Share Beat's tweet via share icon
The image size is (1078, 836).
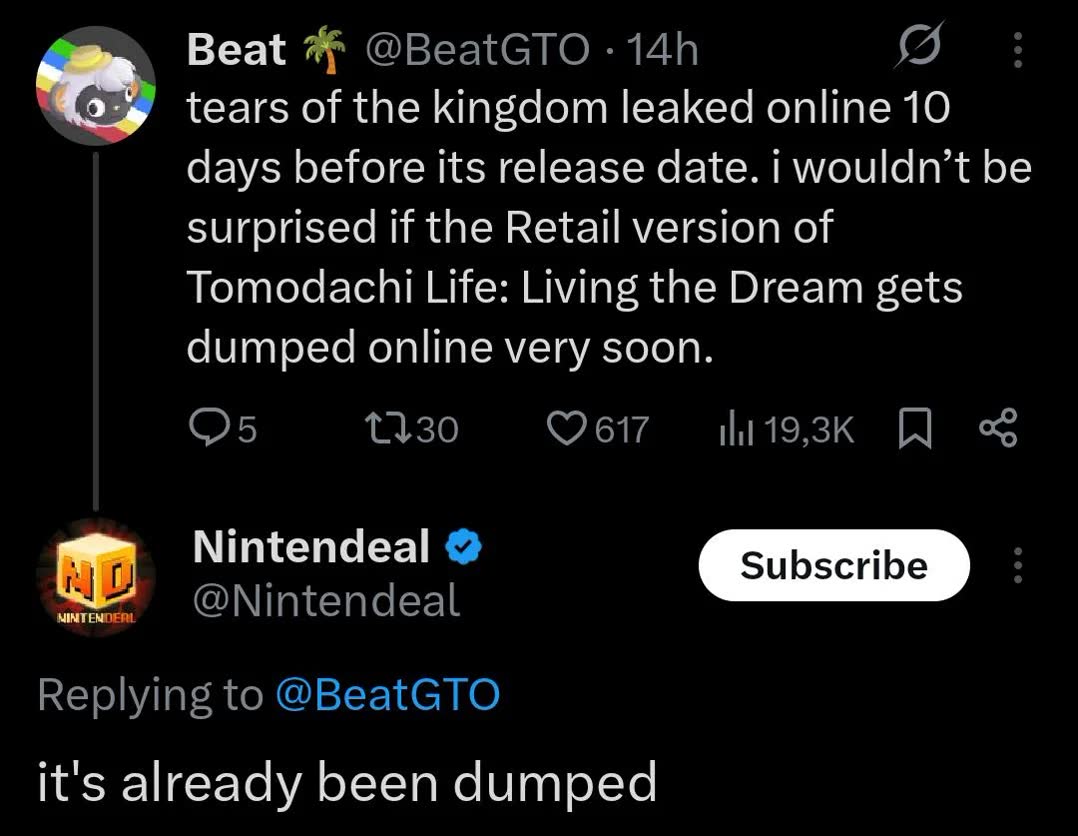click(998, 428)
